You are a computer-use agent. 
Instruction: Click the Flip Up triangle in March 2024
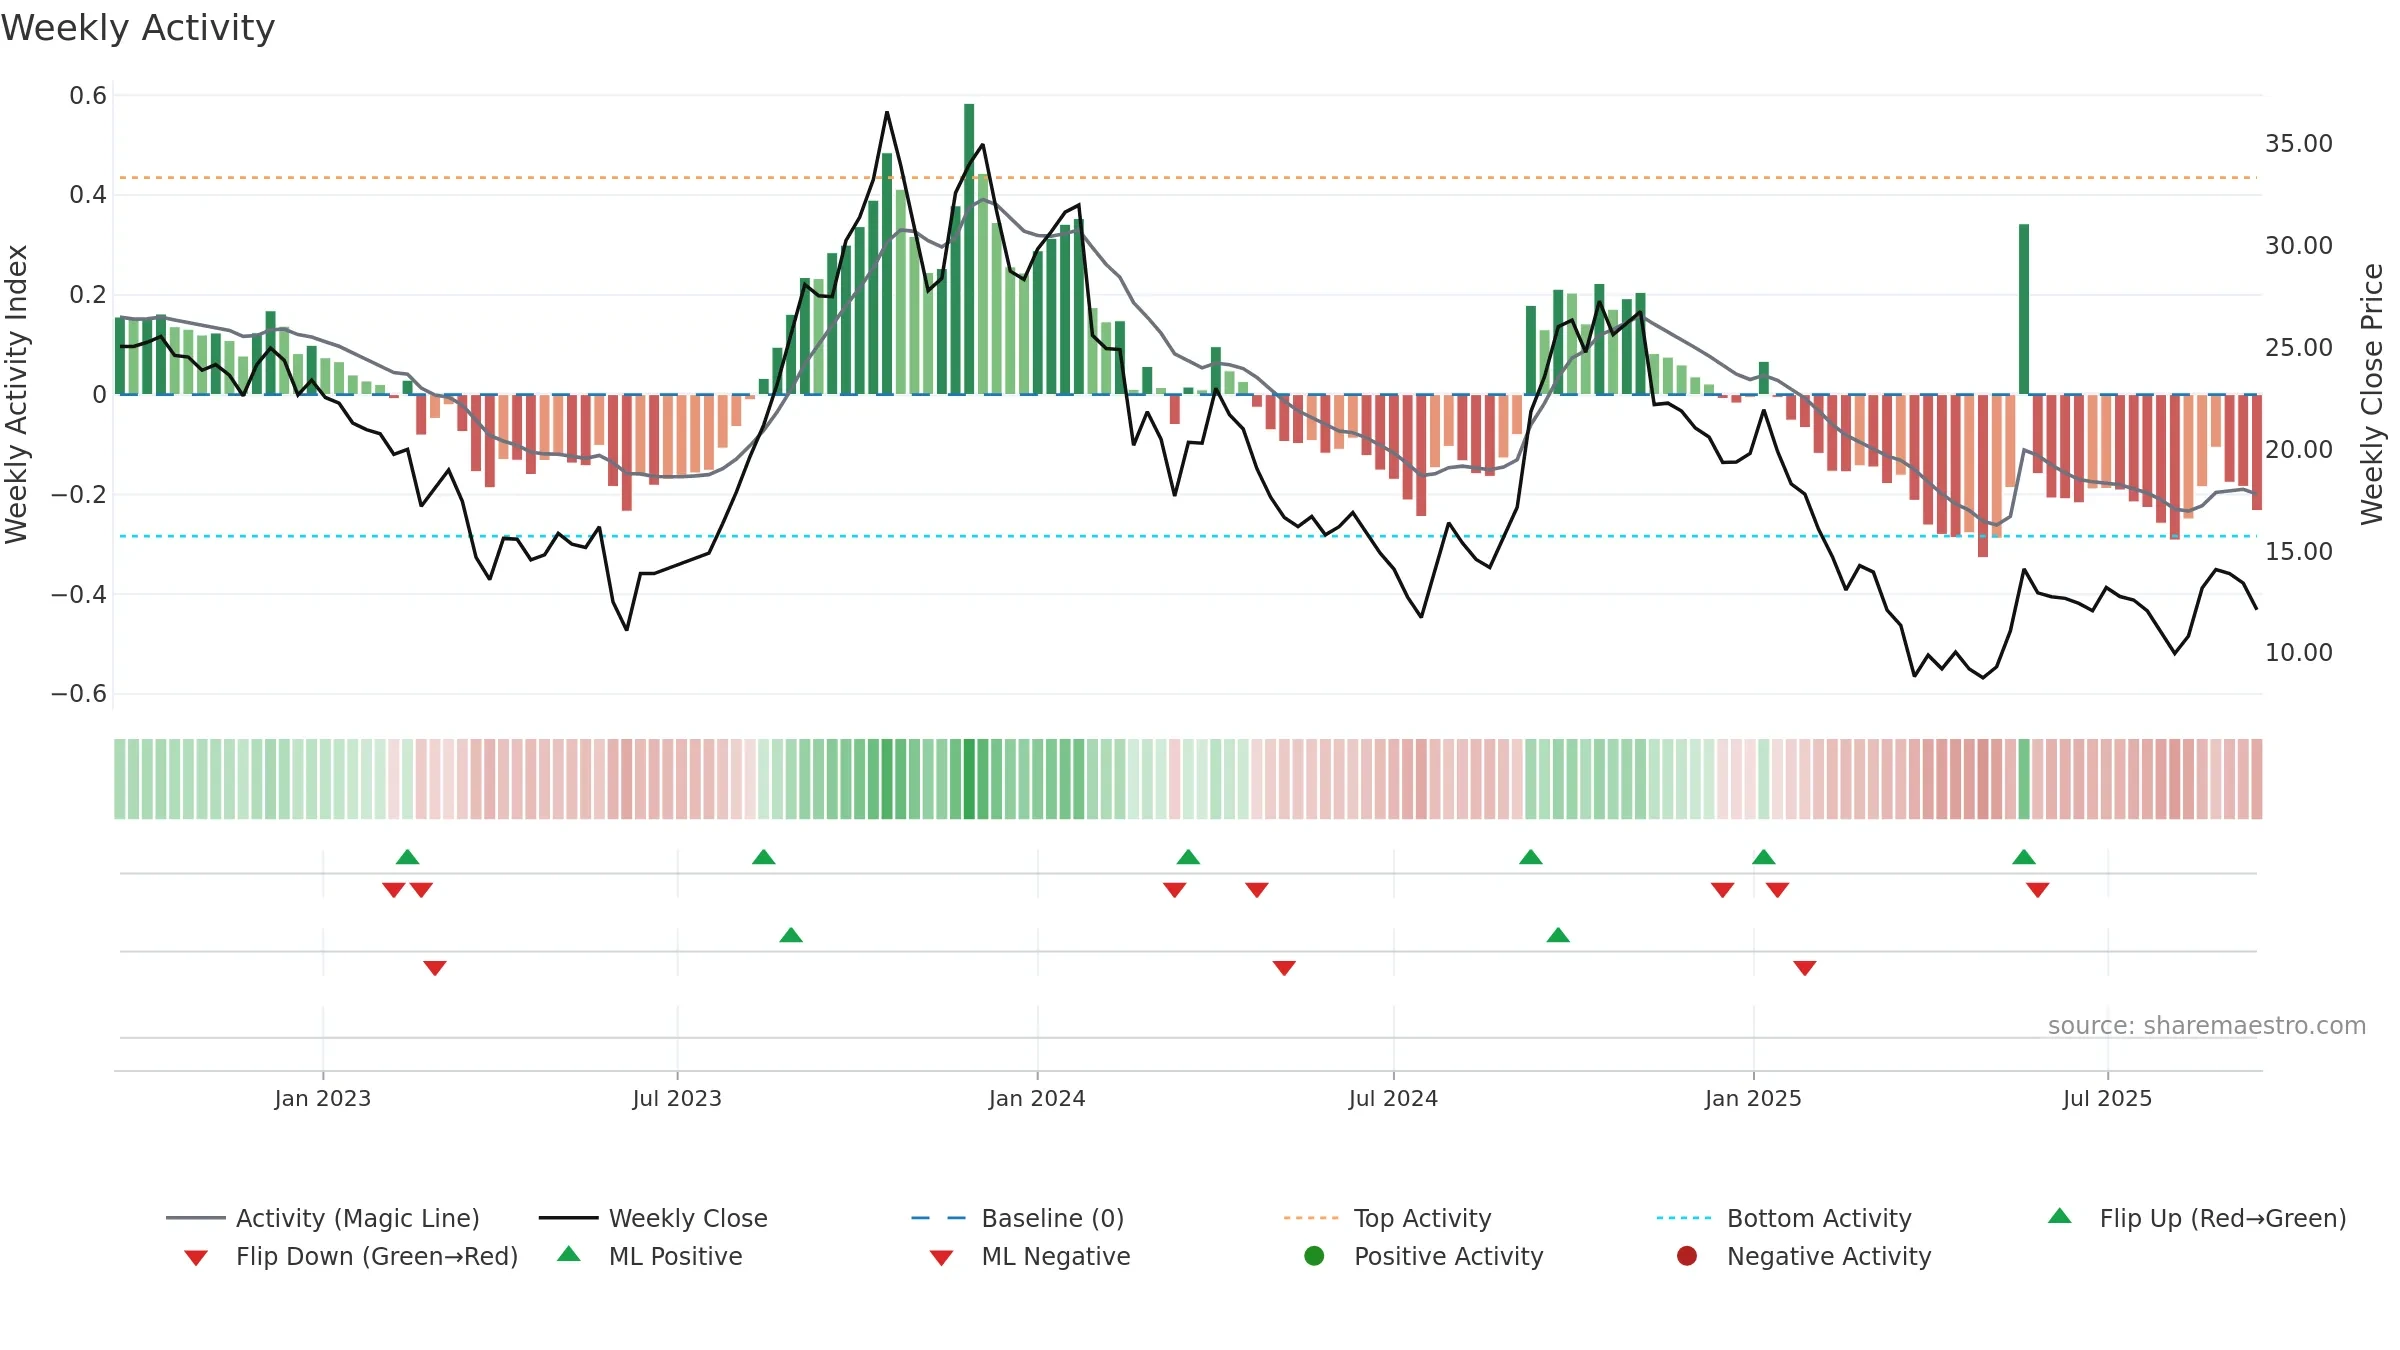(1188, 857)
